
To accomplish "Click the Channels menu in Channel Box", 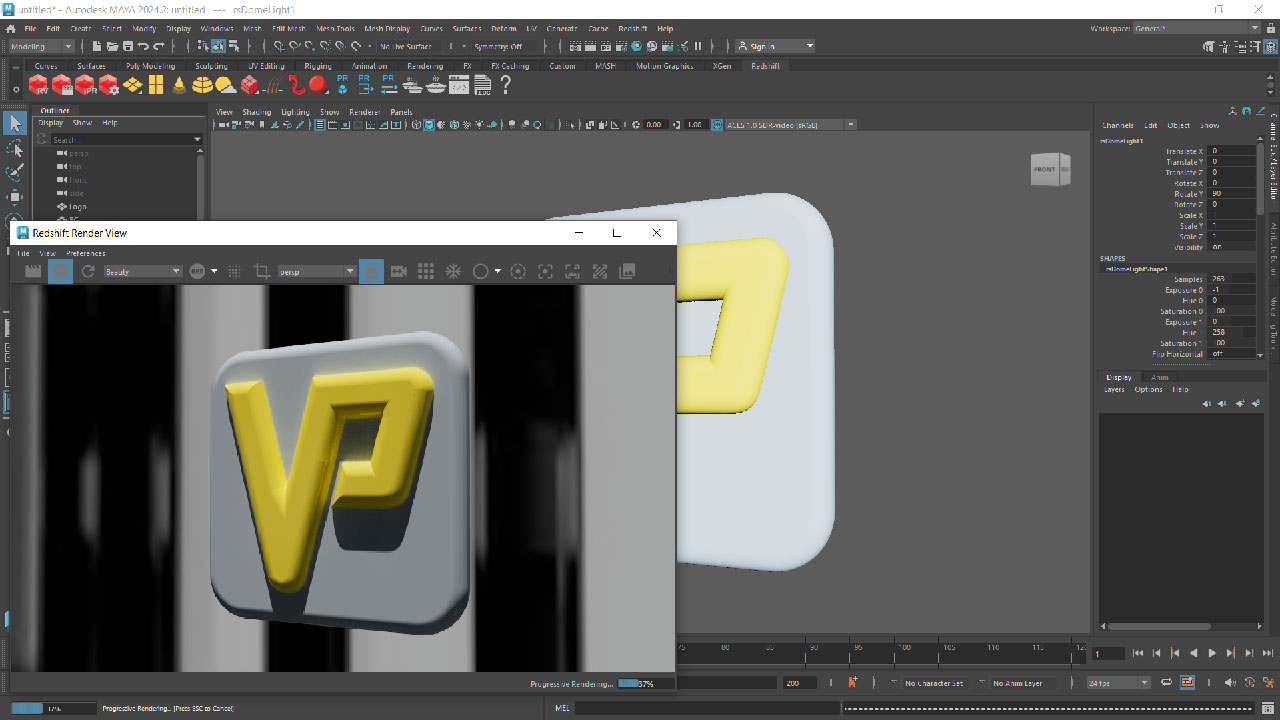I will pyautogui.click(x=1117, y=126).
